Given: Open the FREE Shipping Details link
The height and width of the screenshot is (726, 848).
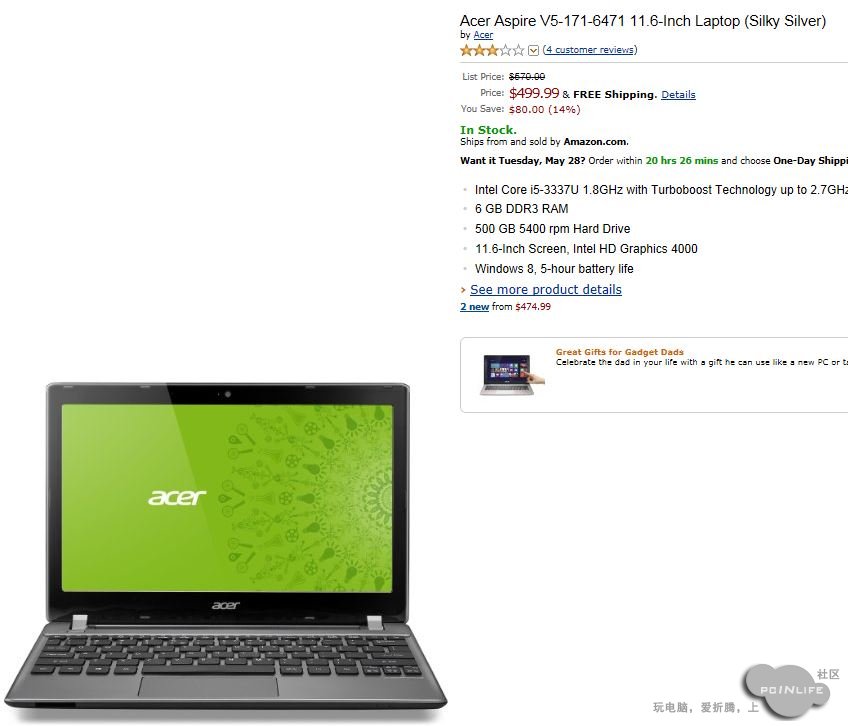Looking at the screenshot, I should point(678,95).
